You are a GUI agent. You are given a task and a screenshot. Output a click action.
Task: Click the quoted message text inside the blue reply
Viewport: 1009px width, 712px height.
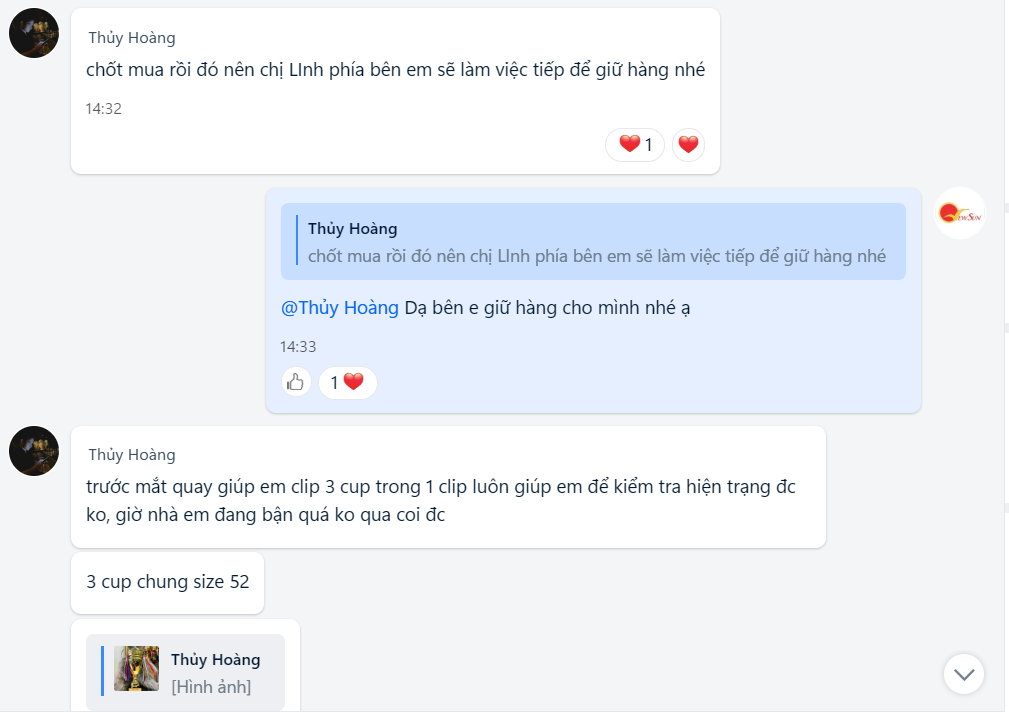[x=596, y=256]
